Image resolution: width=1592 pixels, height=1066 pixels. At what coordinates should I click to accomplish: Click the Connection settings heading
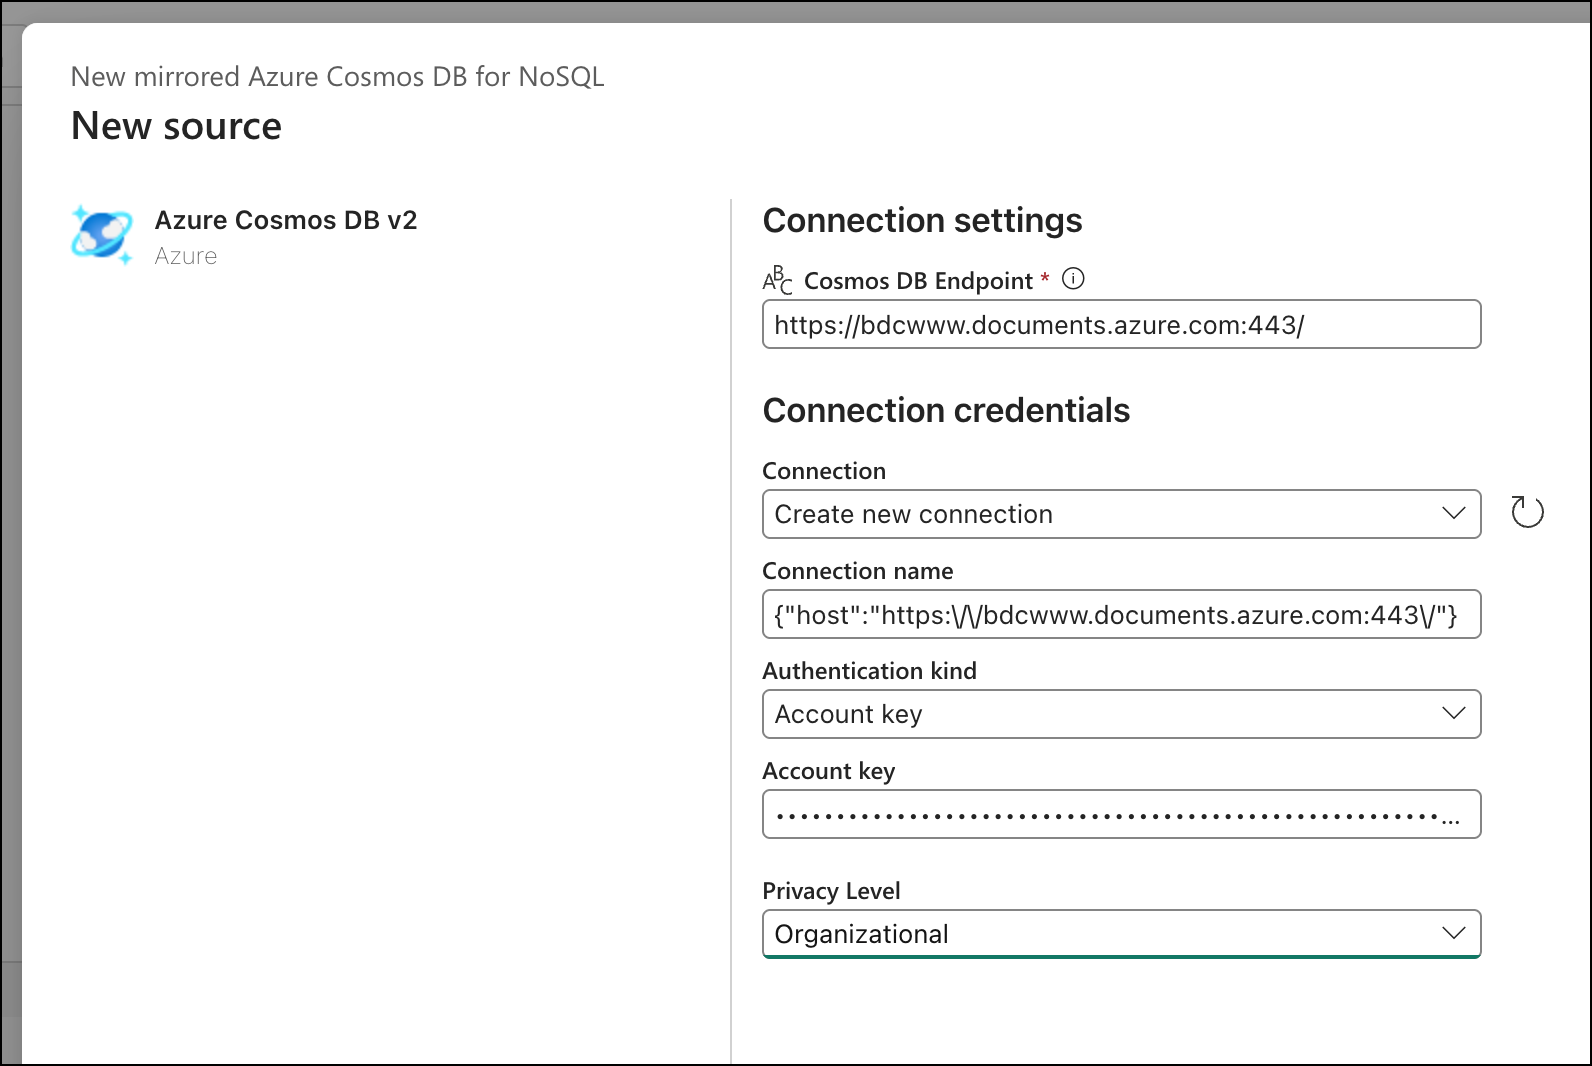(x=922, y=220)
